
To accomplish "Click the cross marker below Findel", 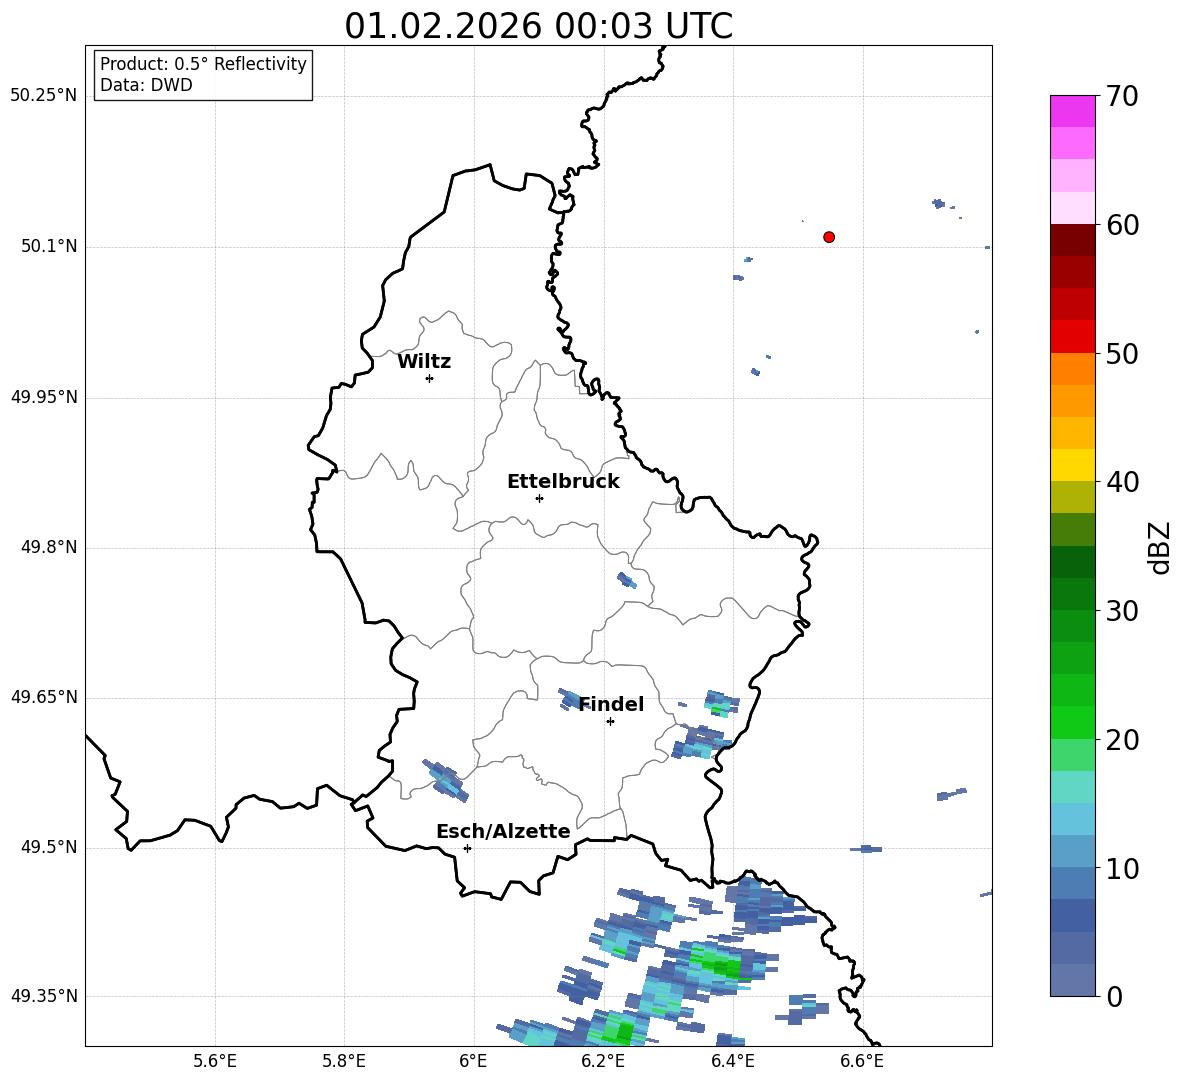I will tap(610, 722).
